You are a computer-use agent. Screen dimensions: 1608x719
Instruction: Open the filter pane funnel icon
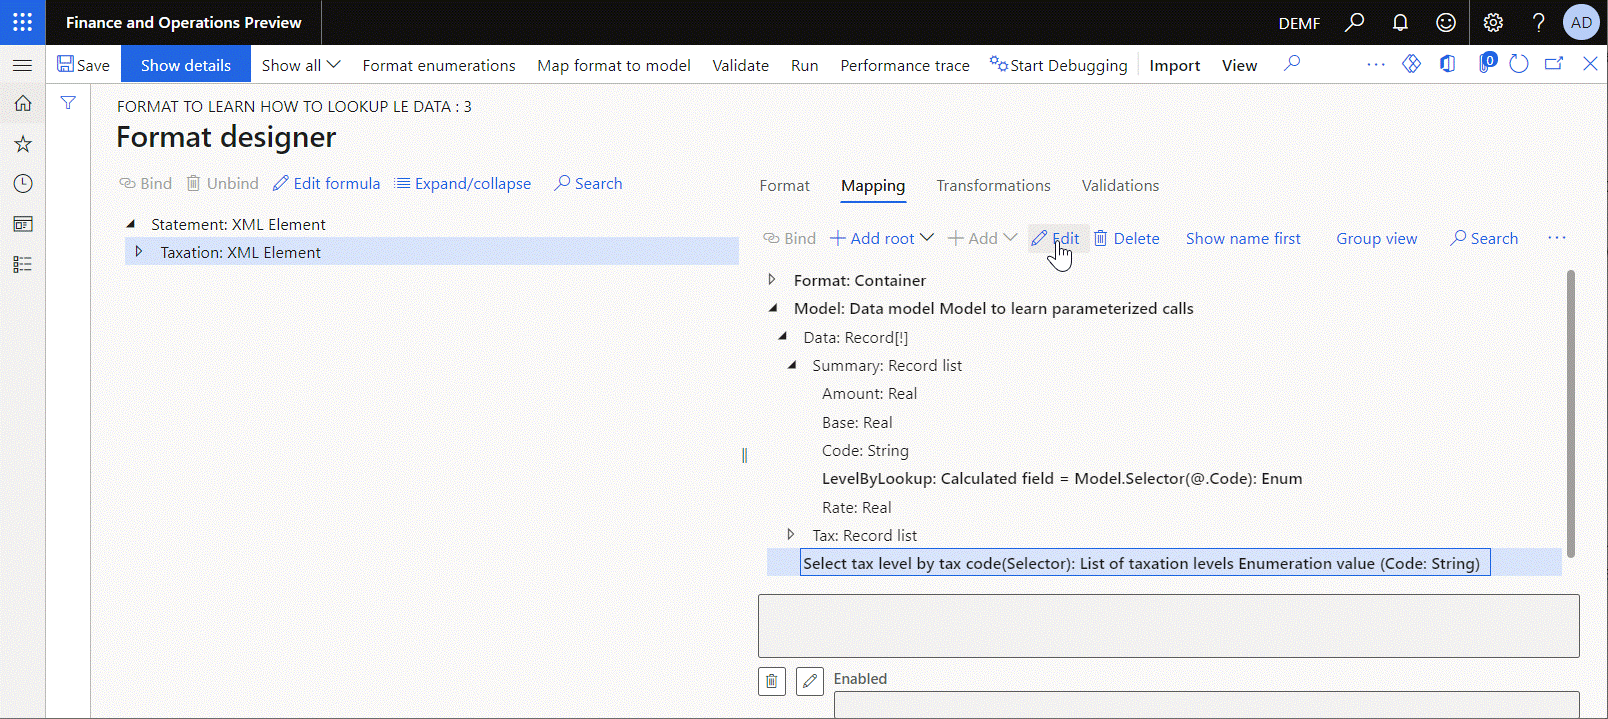[x=68, y=102]
